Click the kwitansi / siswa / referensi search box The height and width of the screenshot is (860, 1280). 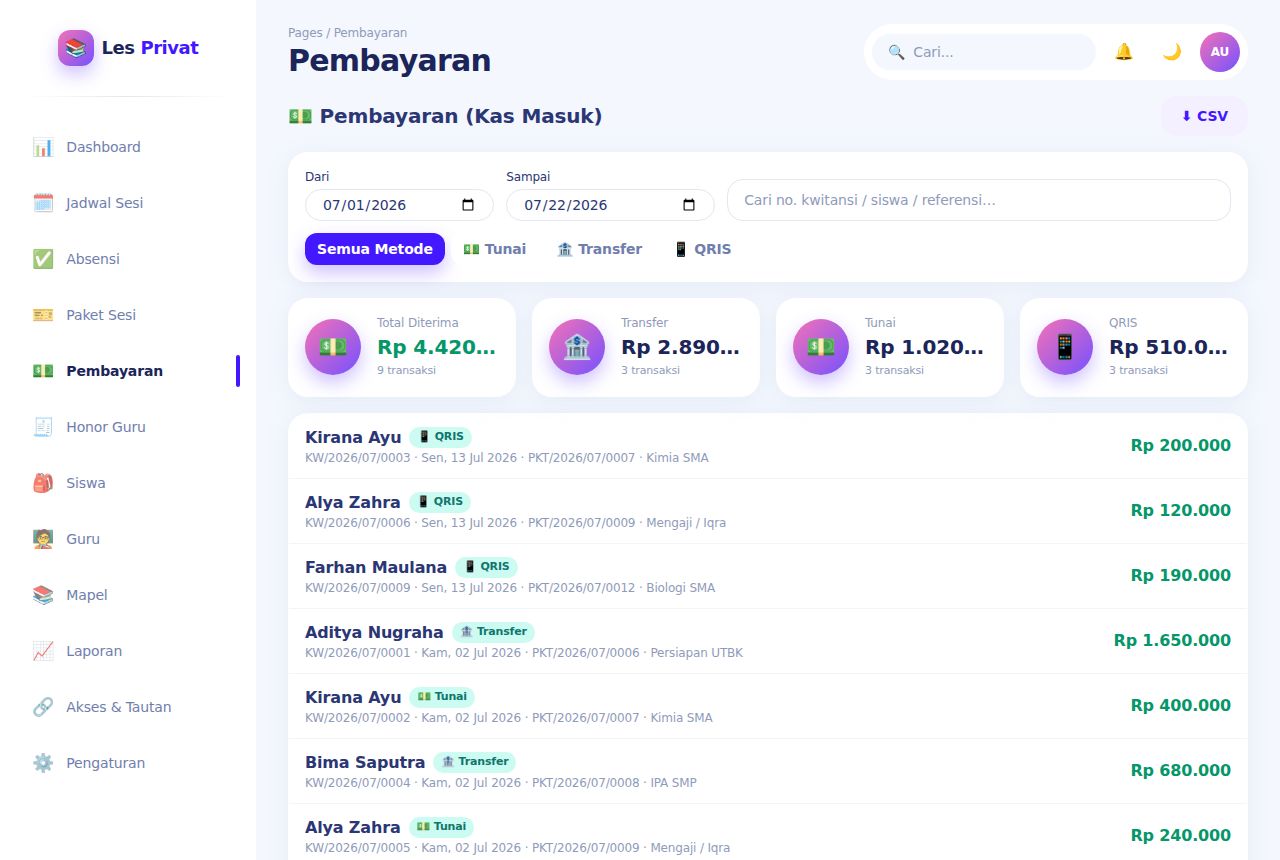pyautogui.click(x=979, y=200)
